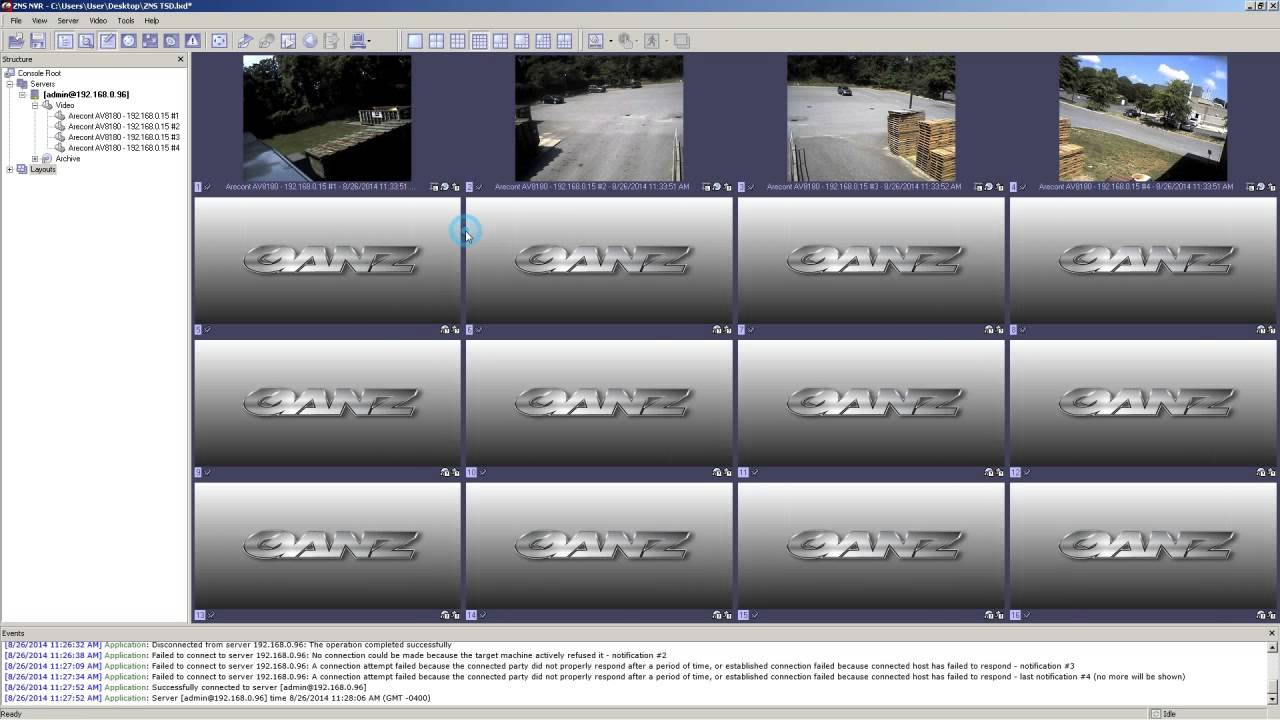Collapse the Servers tree node
This screenshot has width=1280, height=720.
click(x=10, y=84)
